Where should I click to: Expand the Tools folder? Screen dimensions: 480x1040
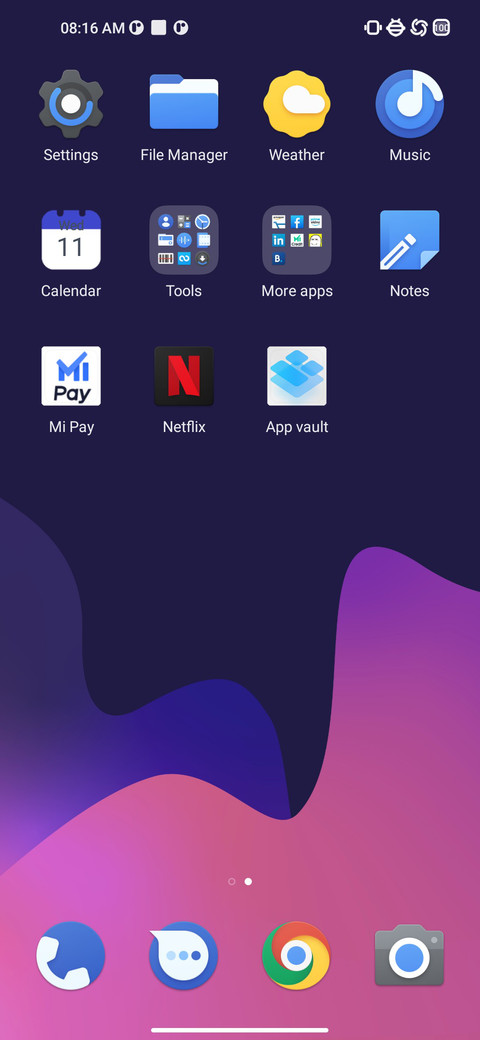pyautogui.click(x=184, y=240)
